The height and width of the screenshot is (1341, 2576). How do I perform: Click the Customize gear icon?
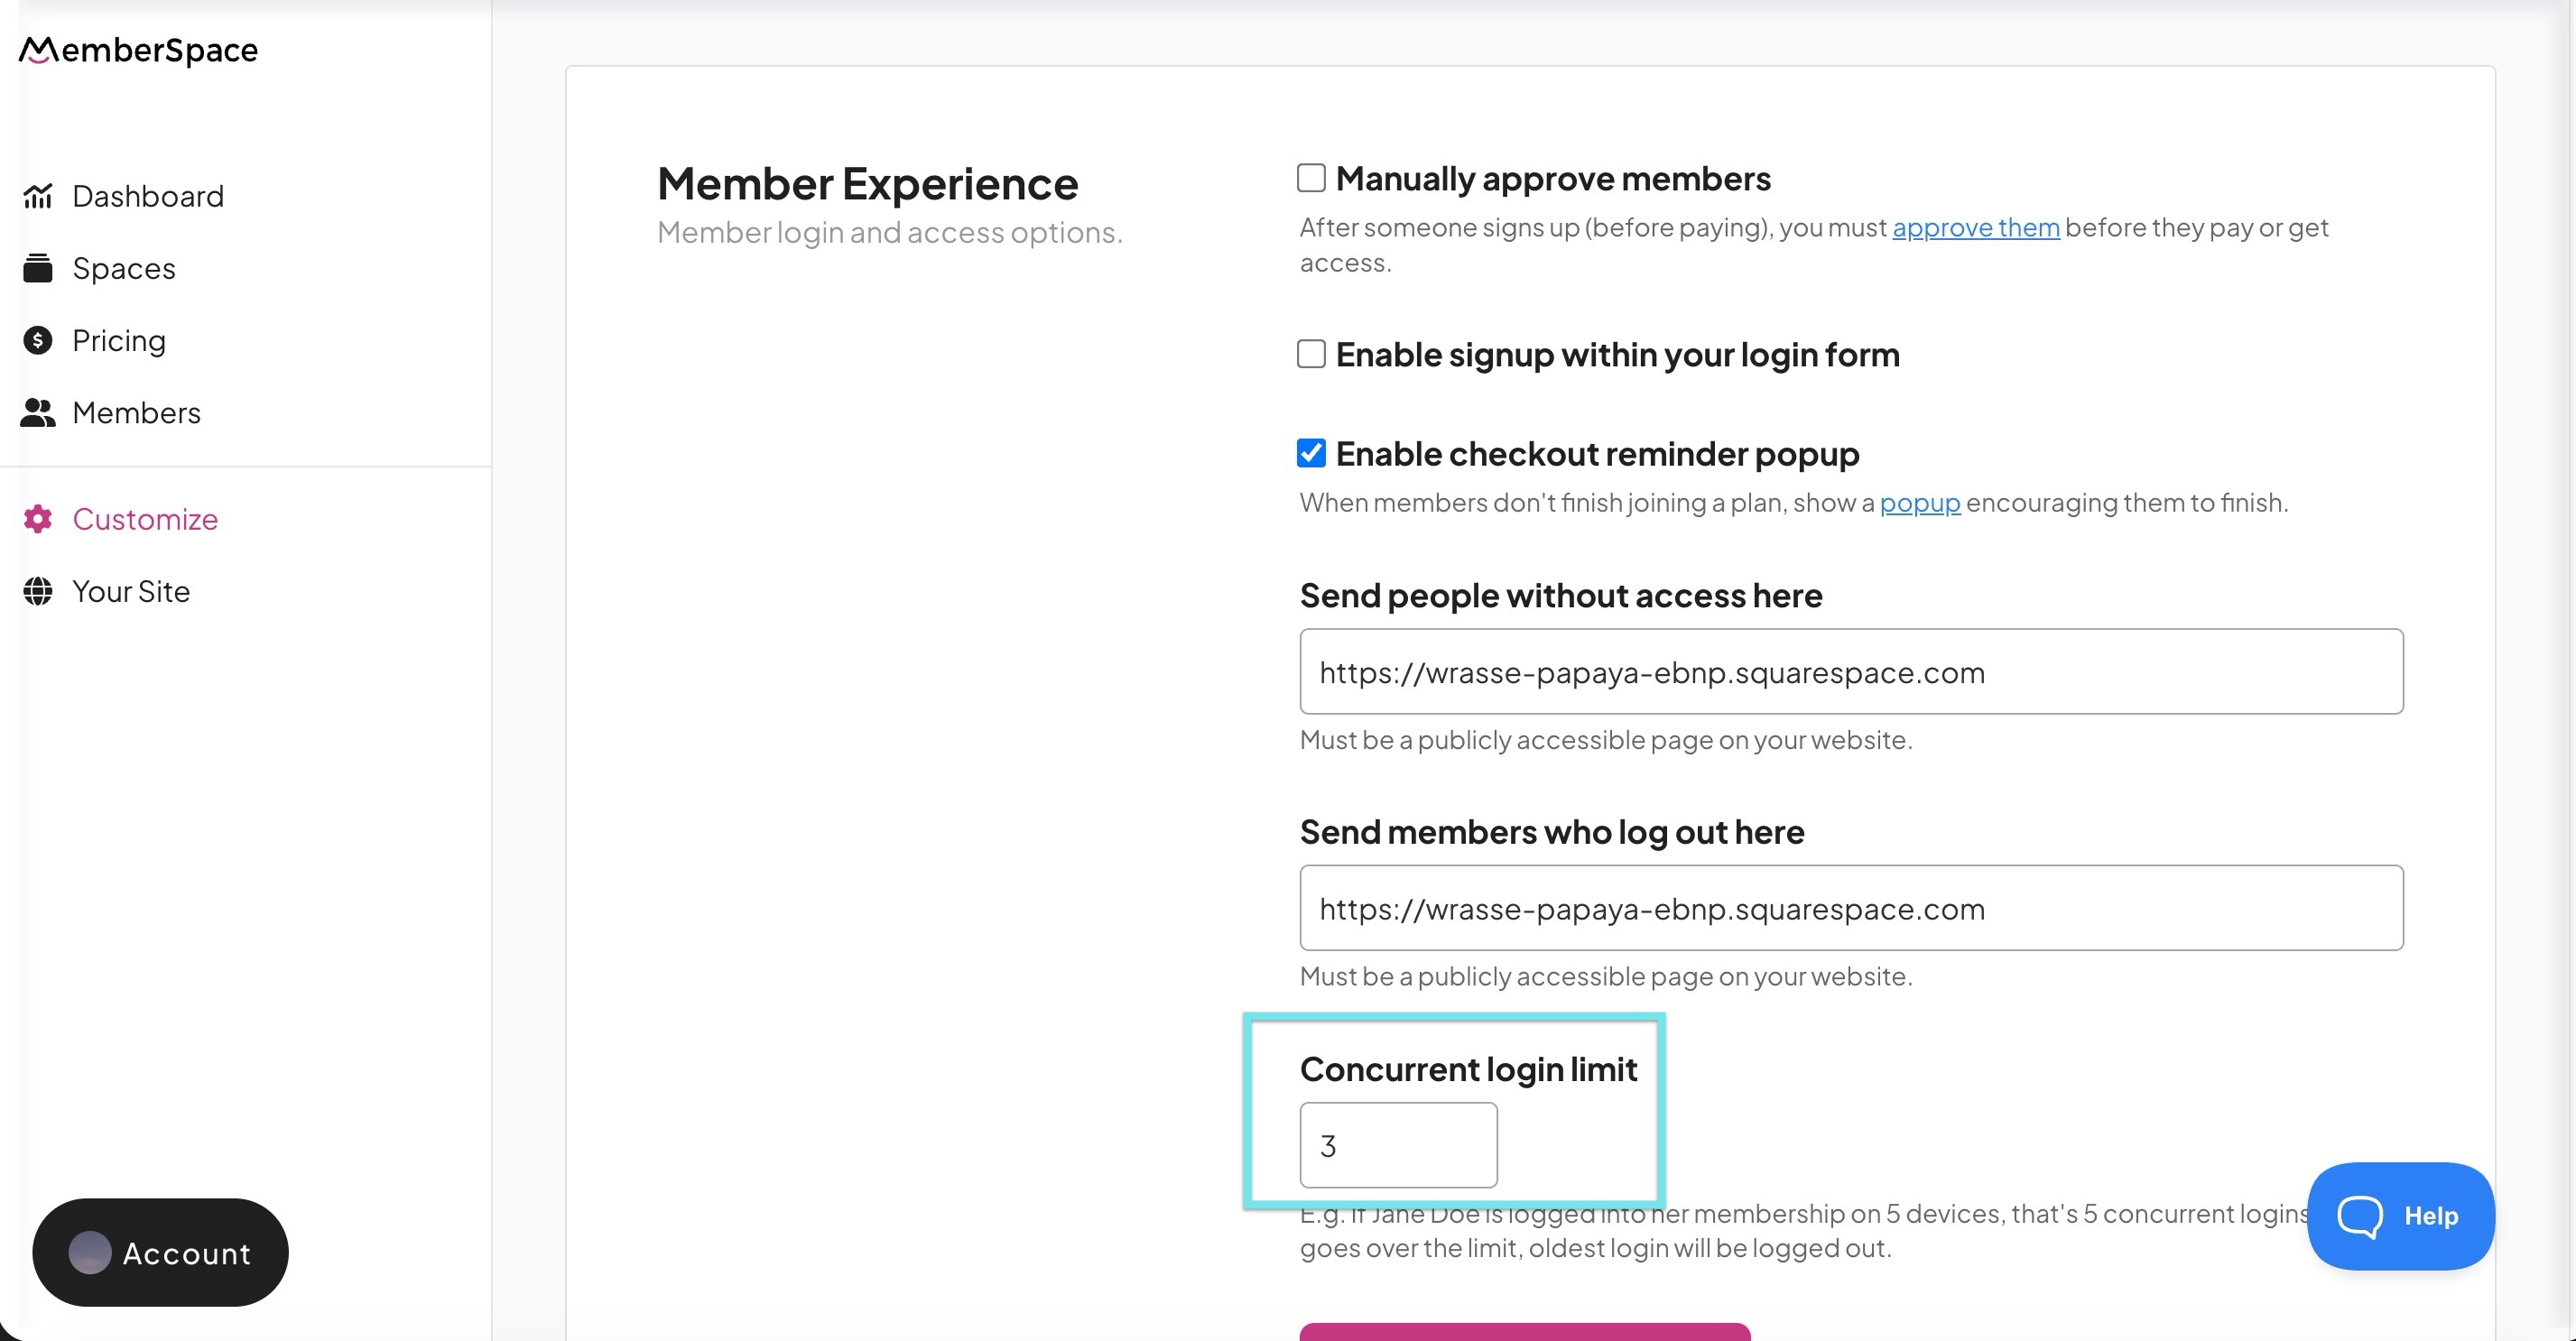38,519
